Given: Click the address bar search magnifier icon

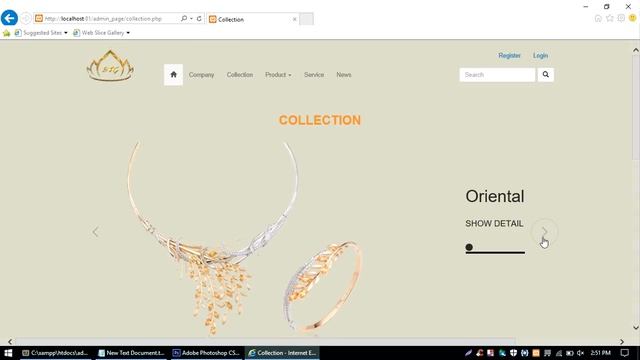Looking at the screenshot, I should point(184,18).
